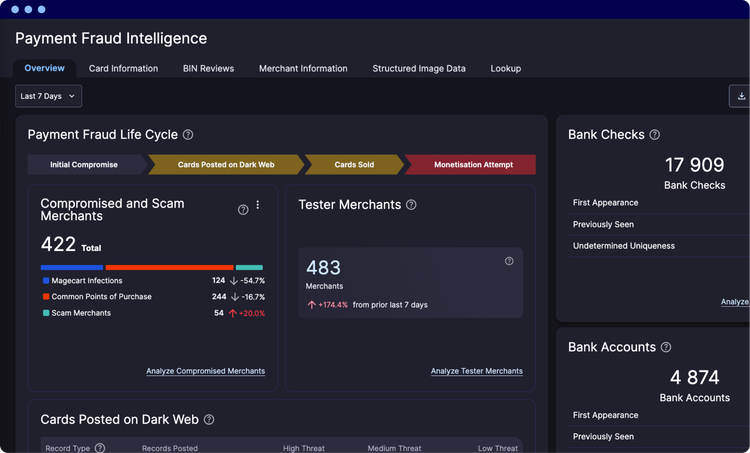Open help icon next to Bank Accounts

click(666, 347)
